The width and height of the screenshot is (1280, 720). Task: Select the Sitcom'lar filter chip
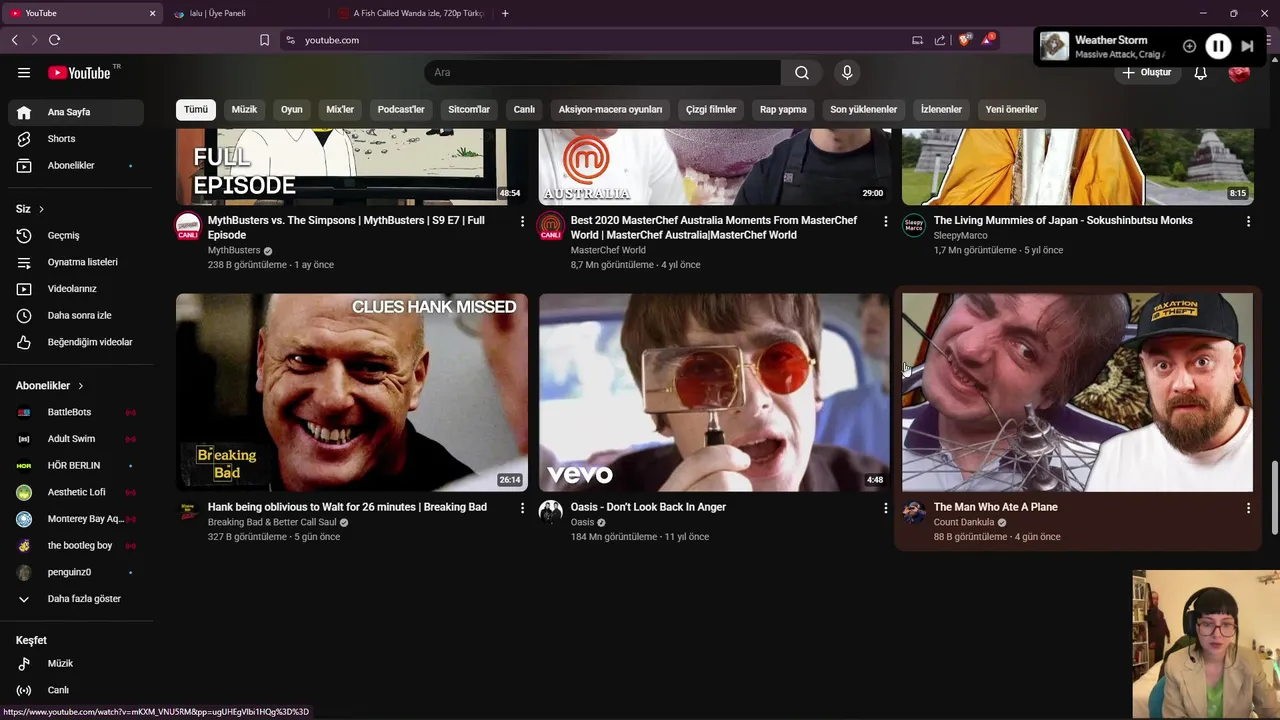pos(469,109)
